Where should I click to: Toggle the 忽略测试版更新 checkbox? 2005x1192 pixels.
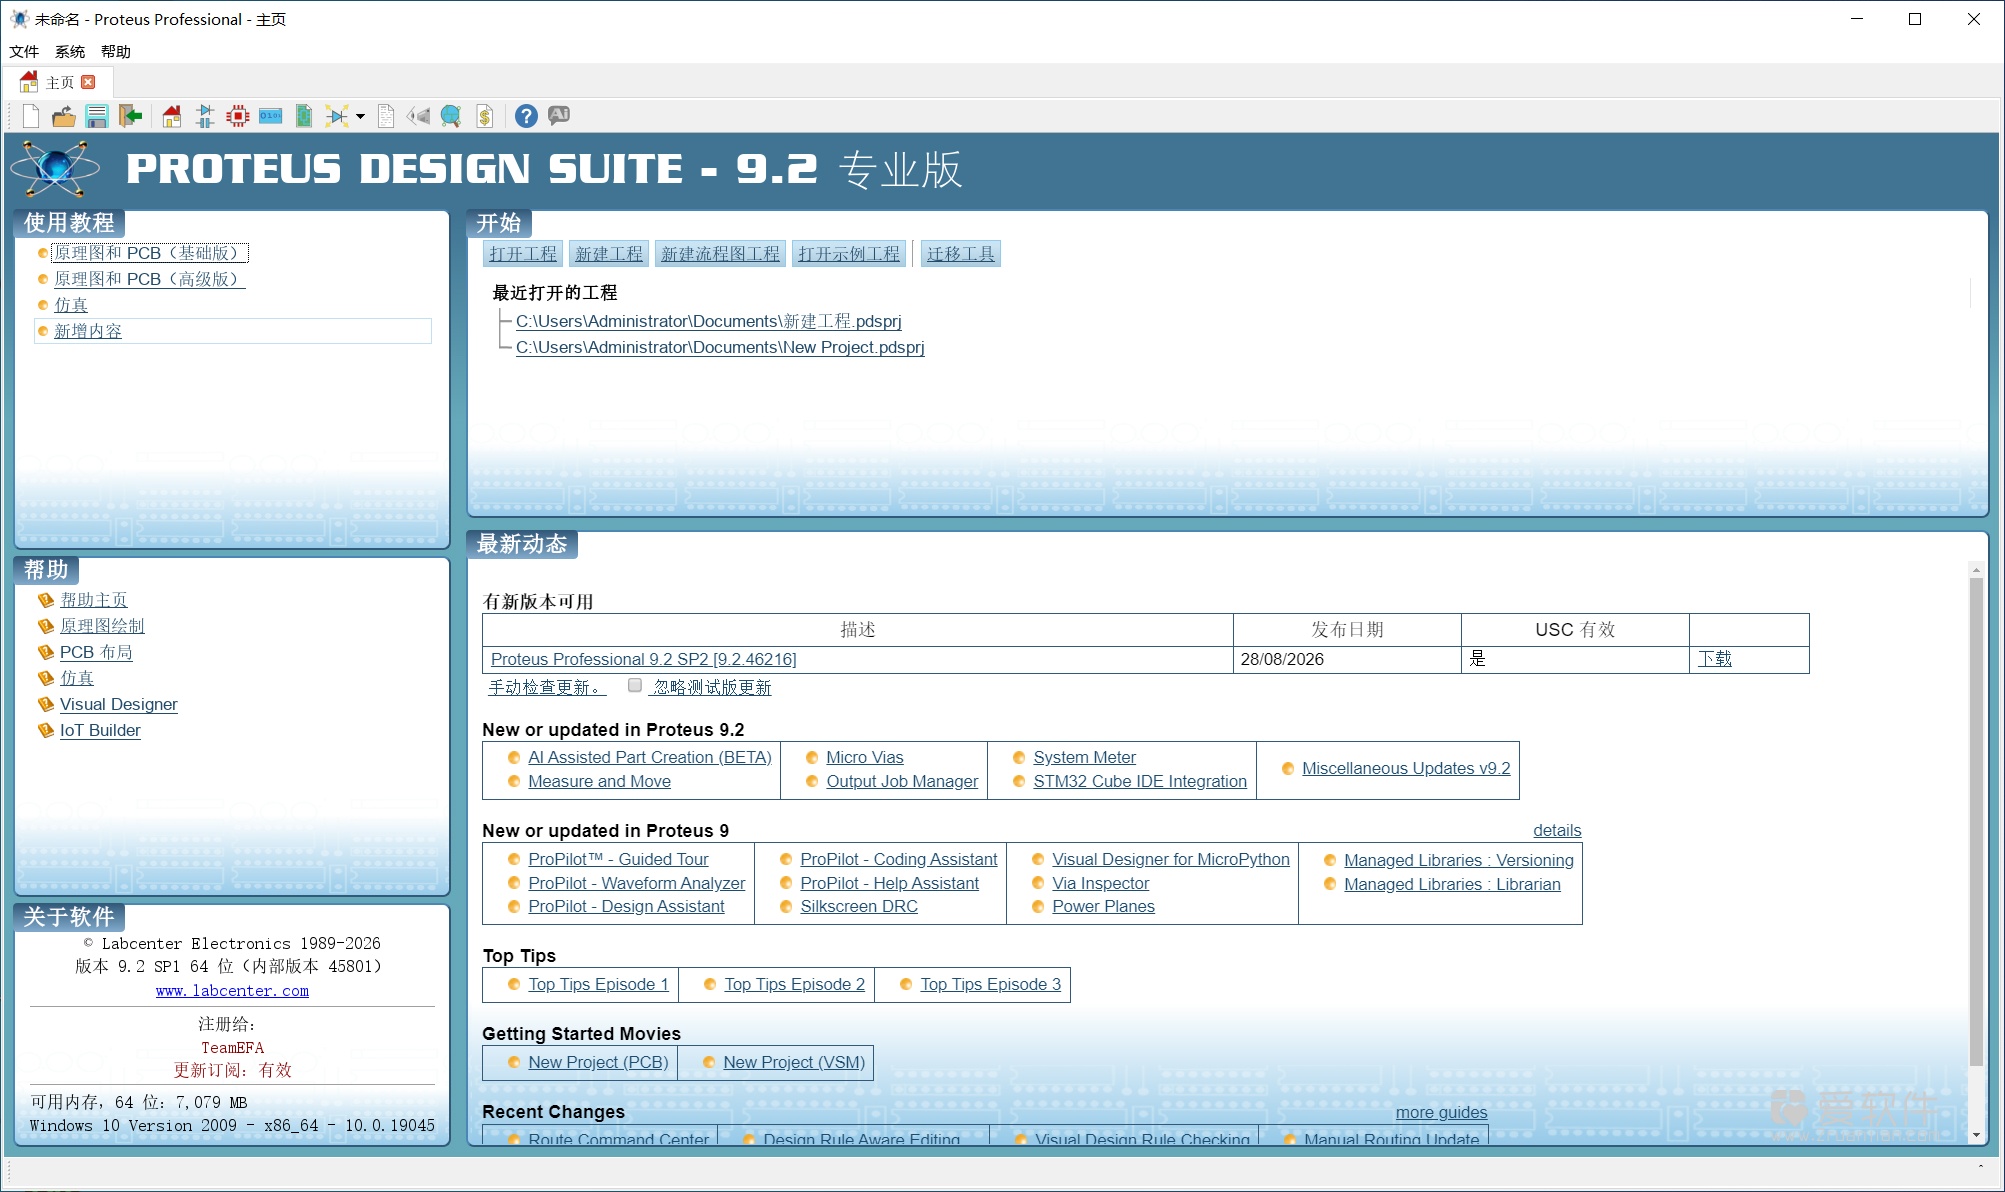[x=635, y=686]
